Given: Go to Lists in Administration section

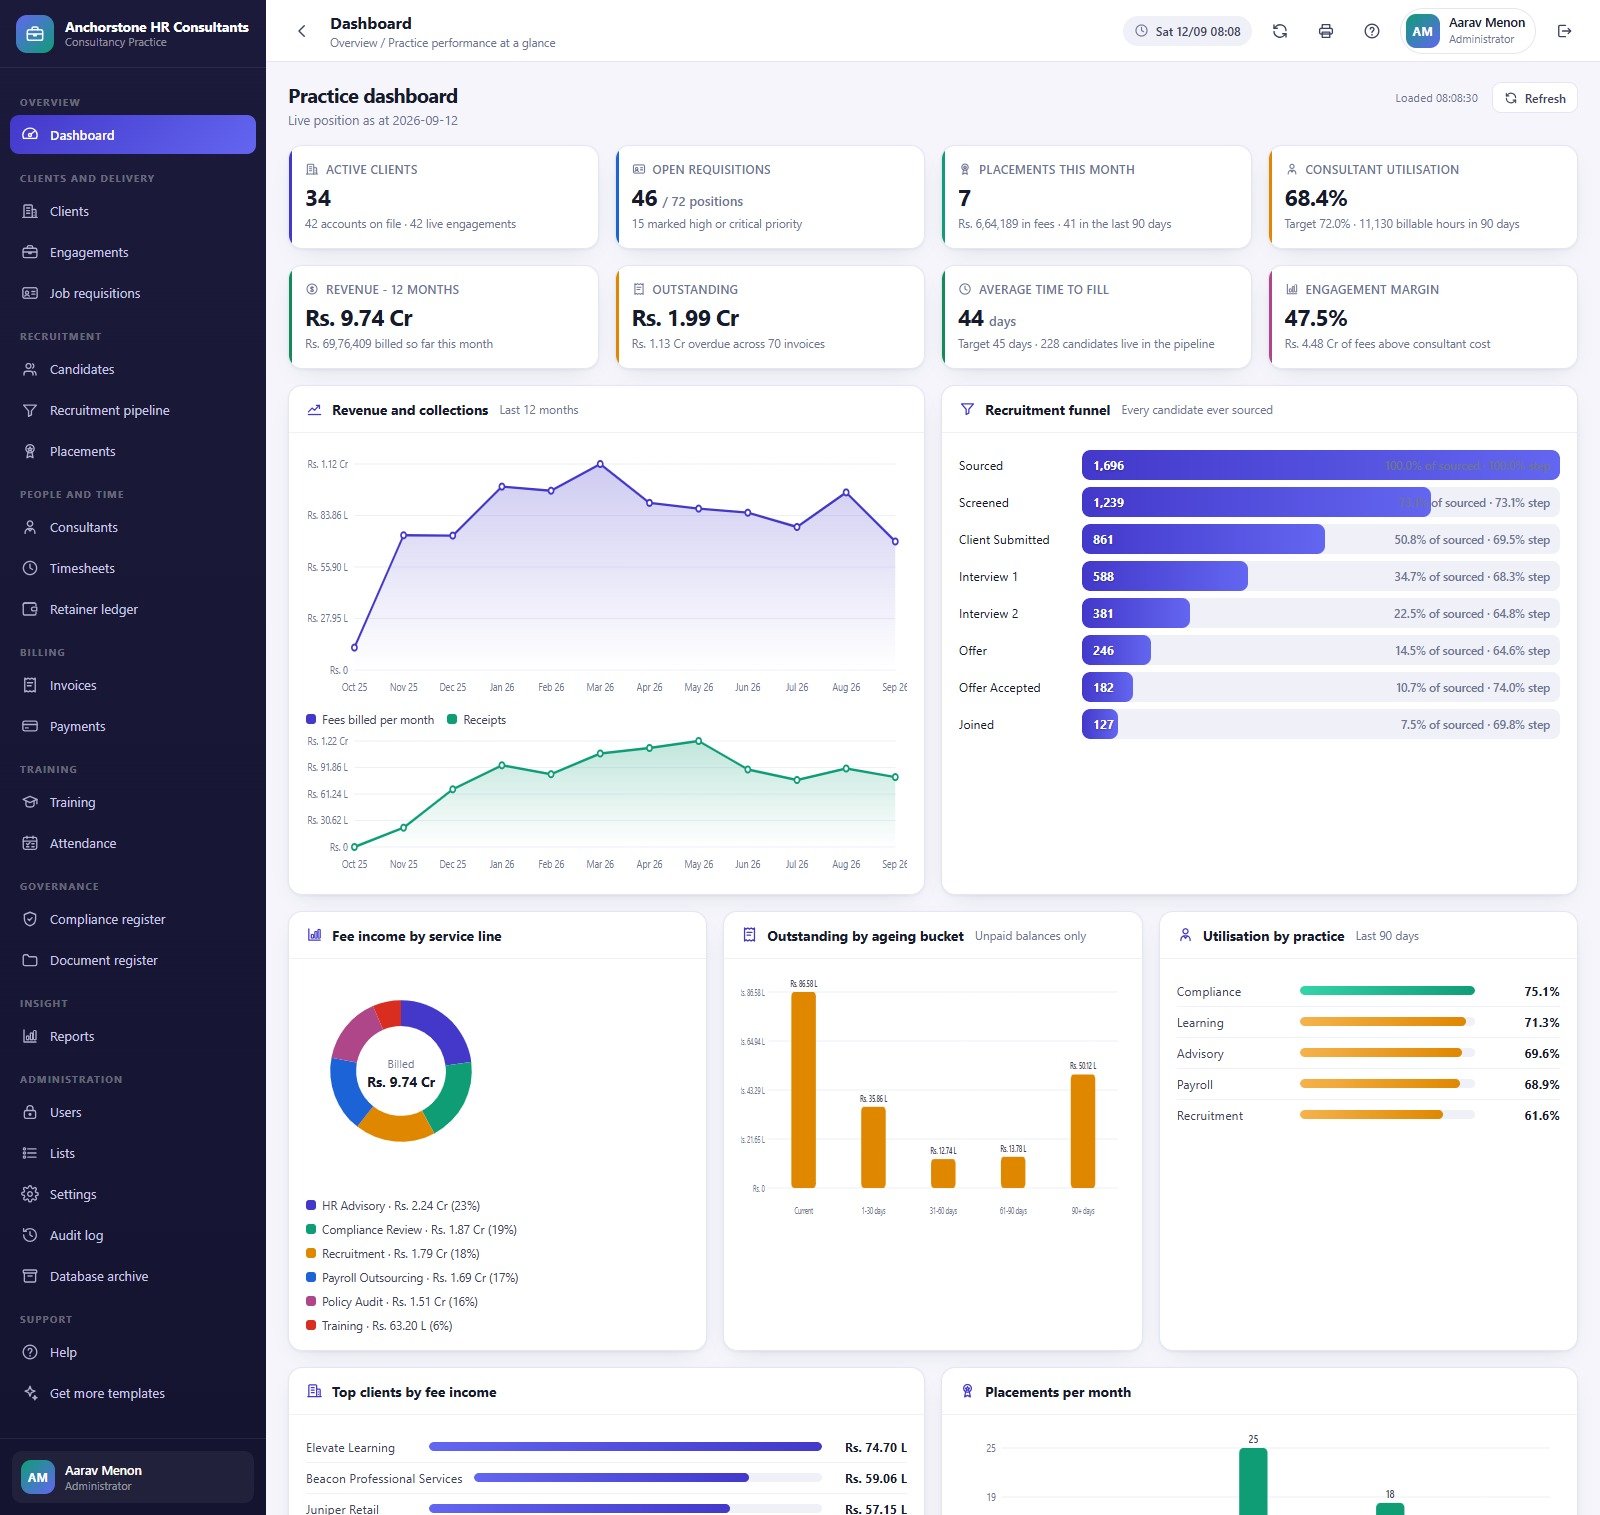Looking at the screenshot, I should click(x=133, y=1153).
